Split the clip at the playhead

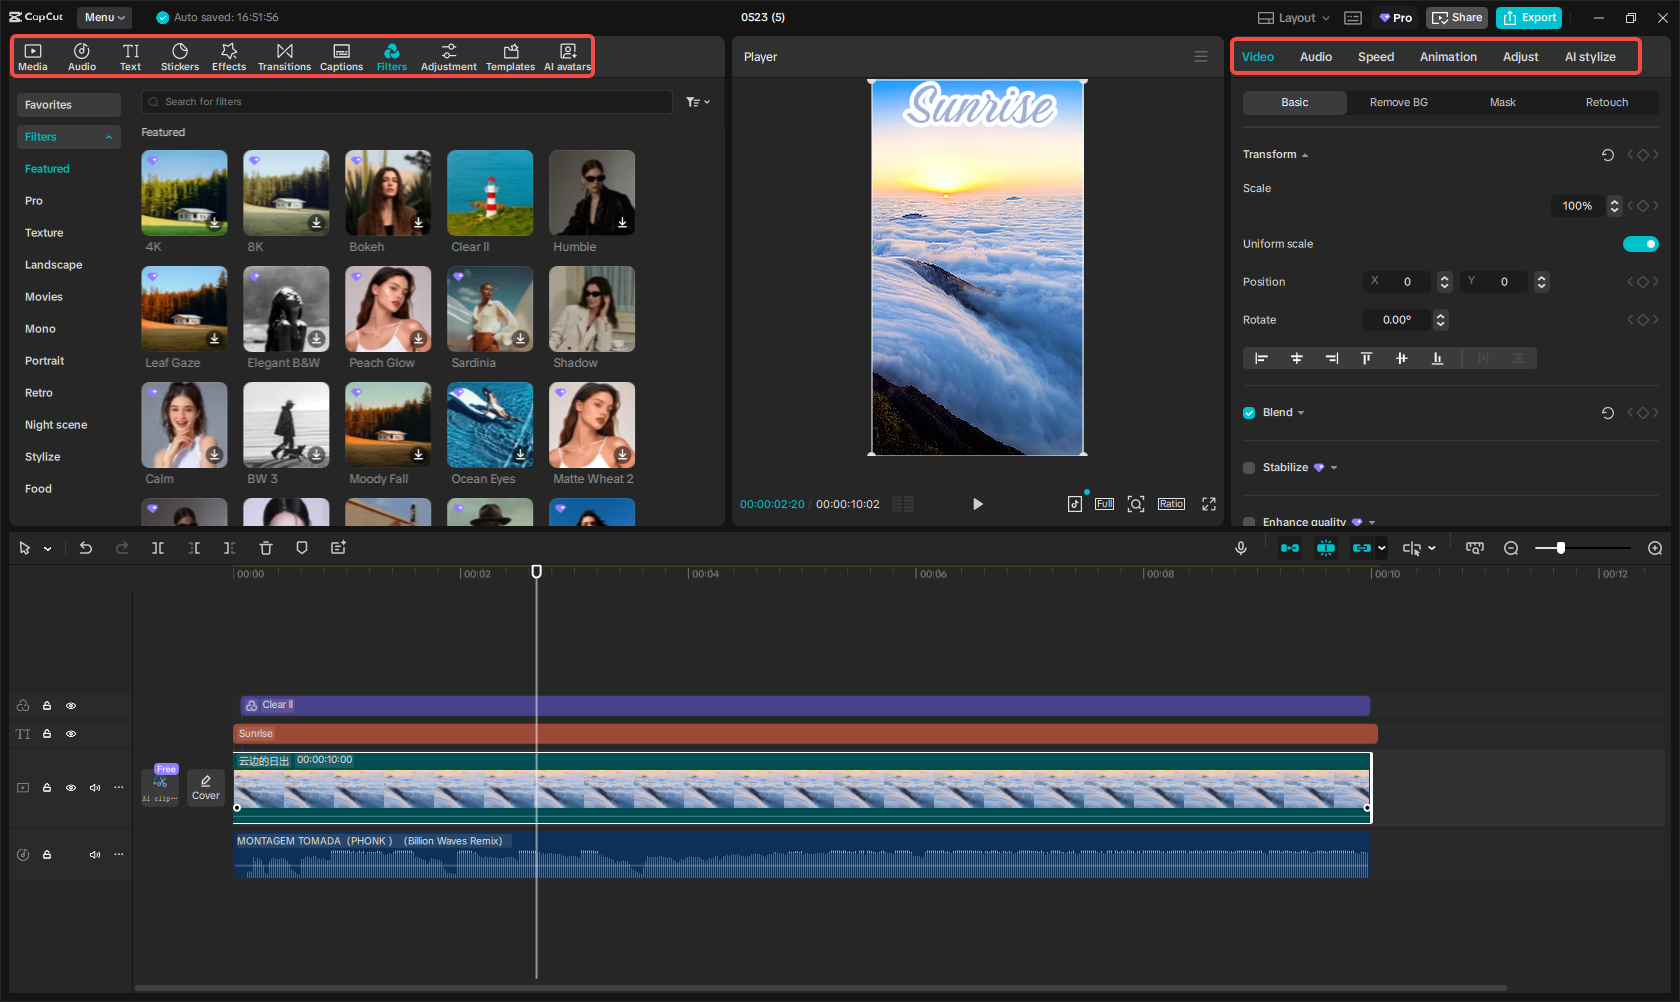coord(158,548)
